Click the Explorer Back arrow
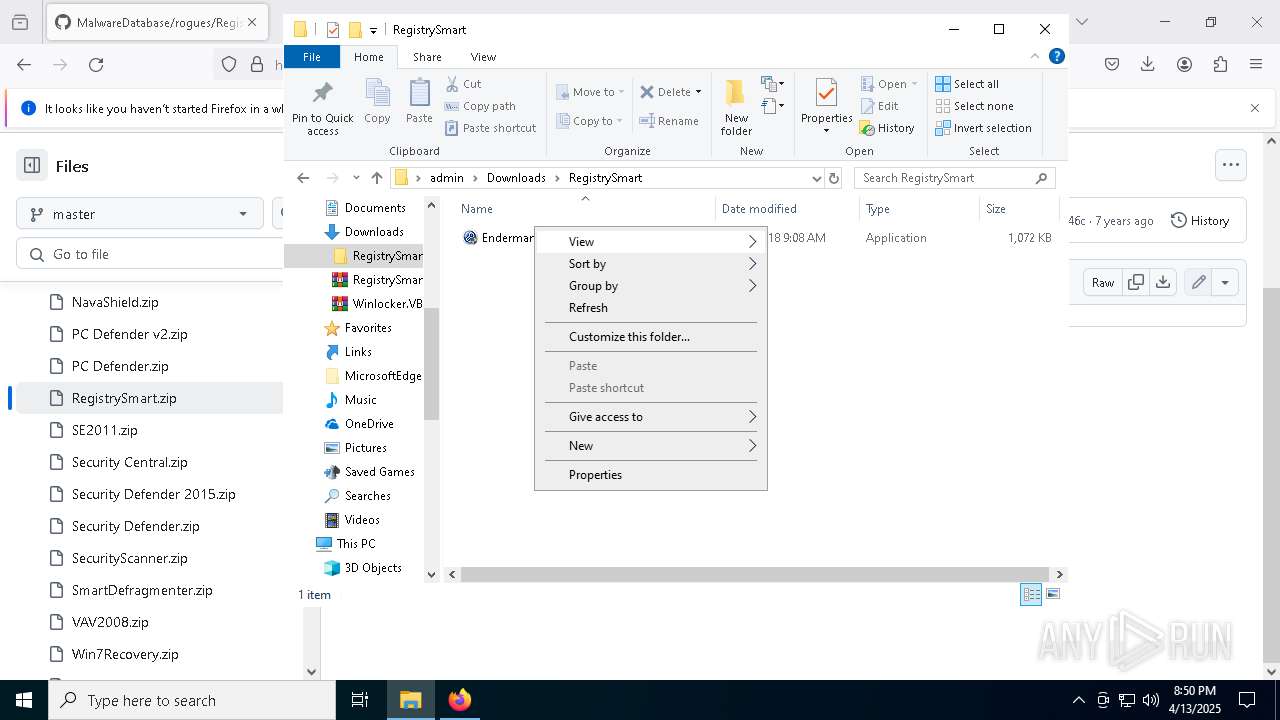The image size is (1280, 720). pyautogui.click(x=303, y=178)
